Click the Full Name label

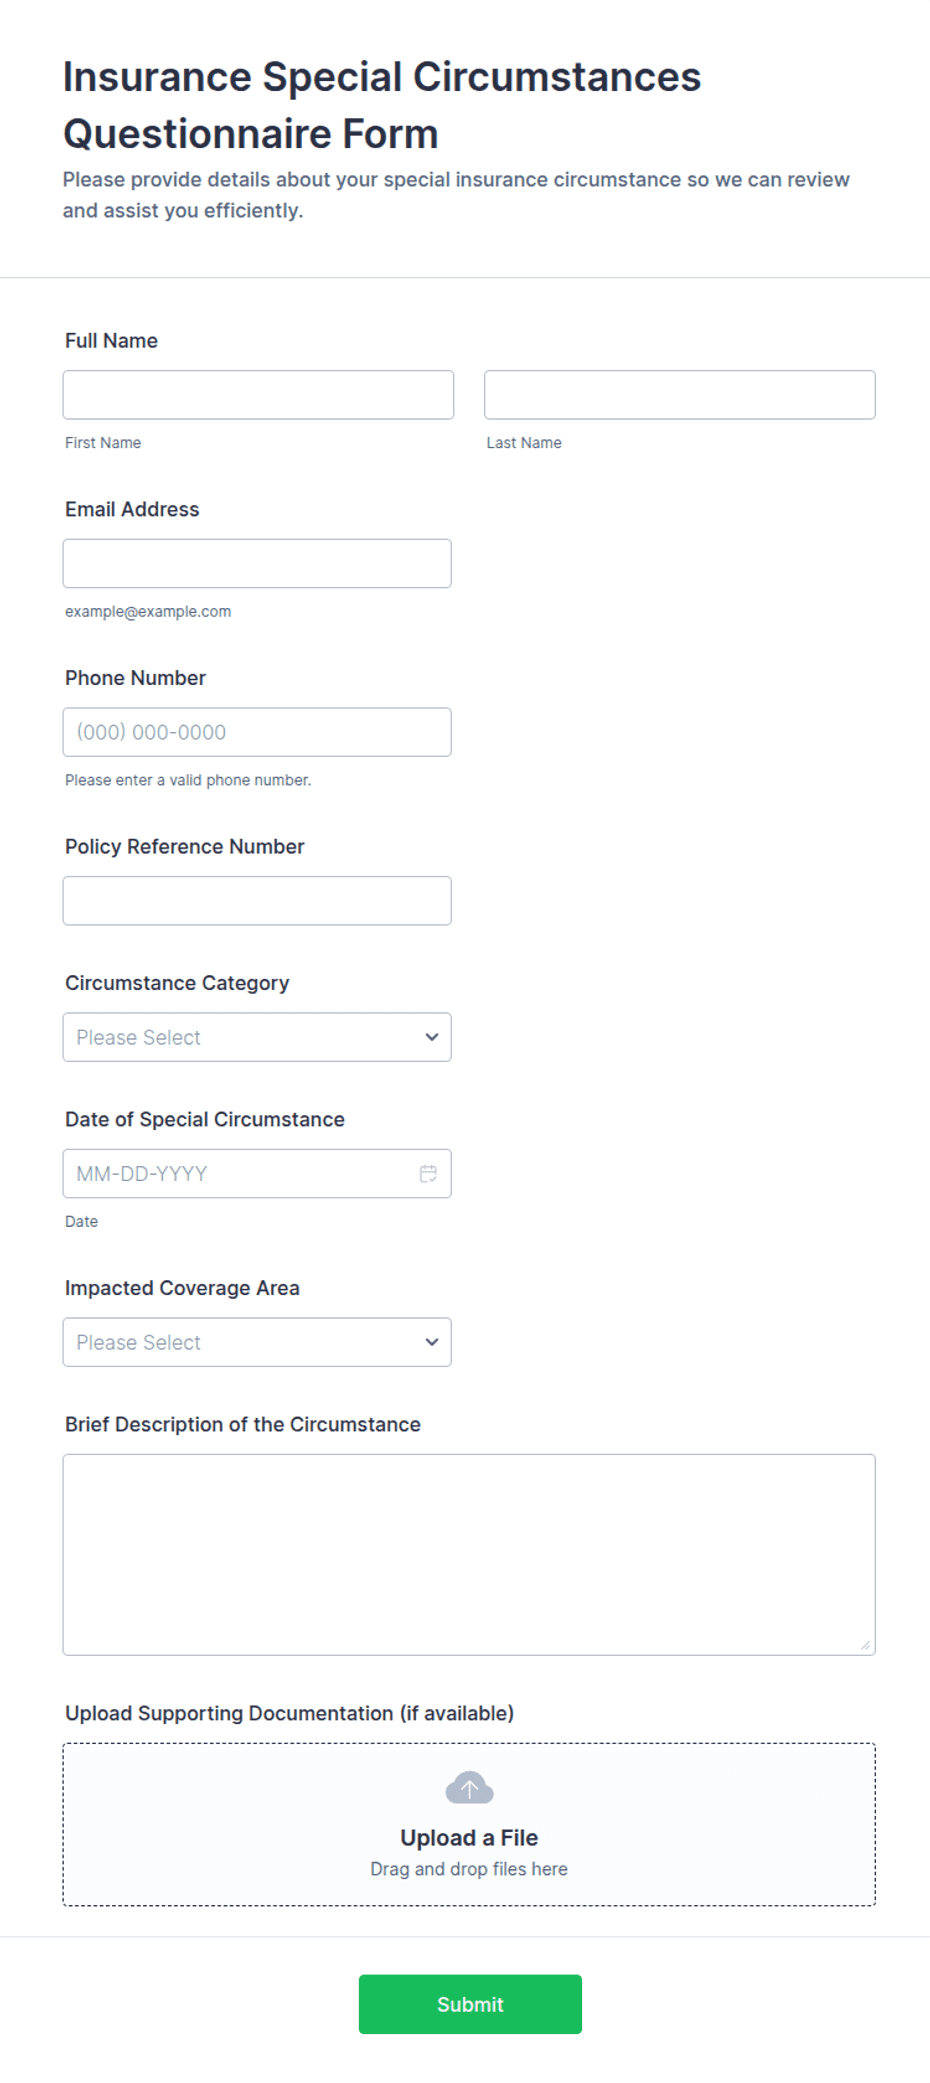pos(111,341)
